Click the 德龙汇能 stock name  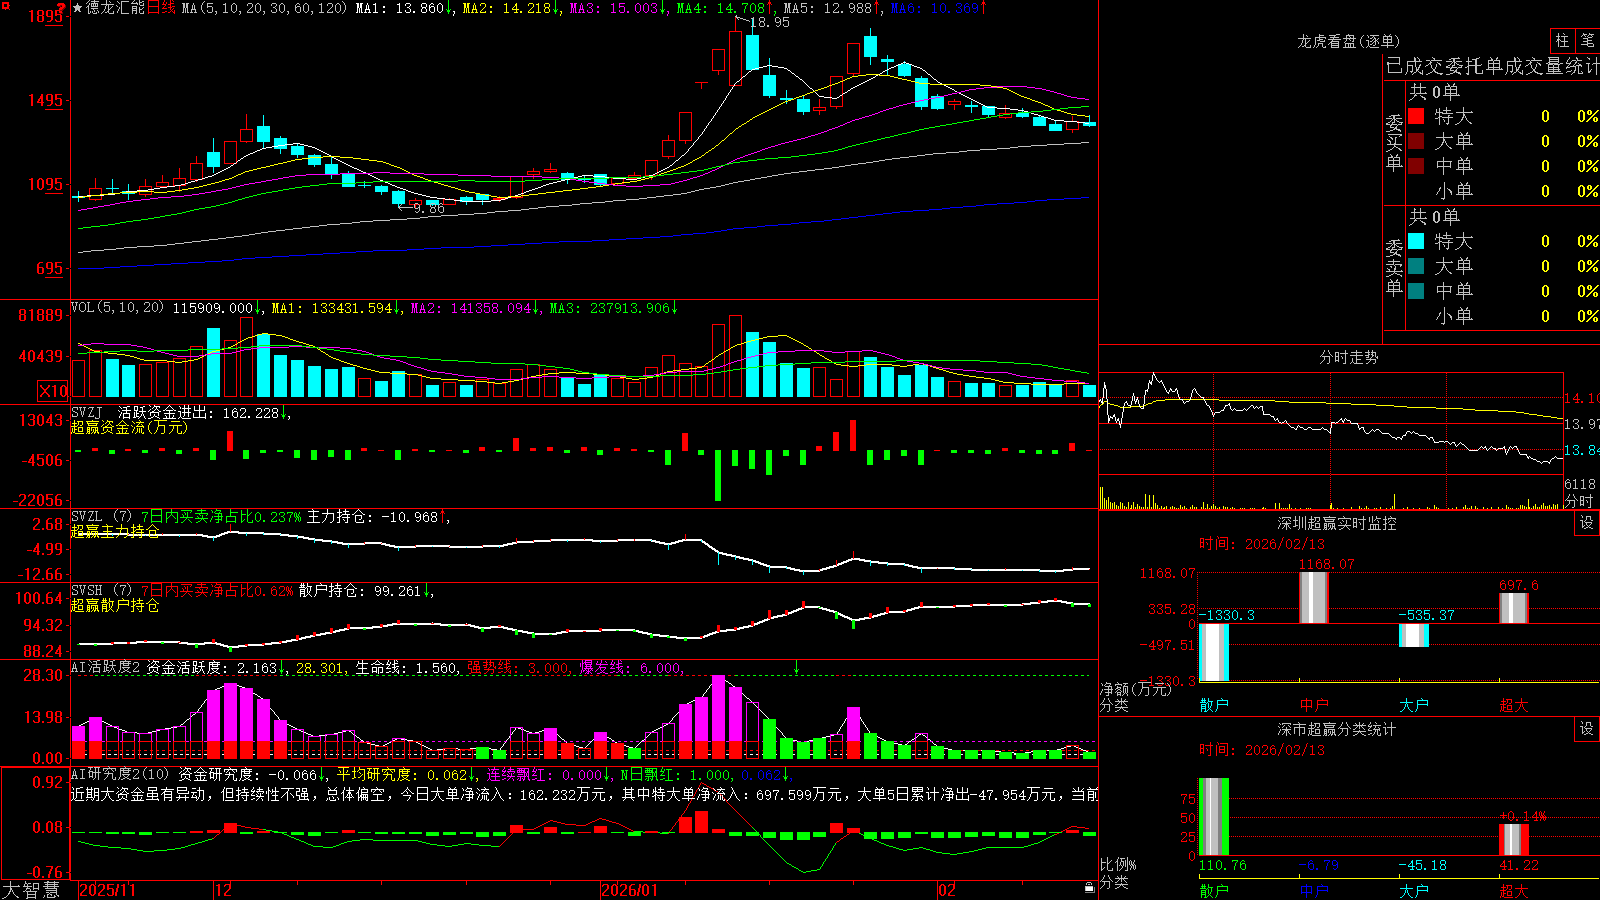coord(115,8)
